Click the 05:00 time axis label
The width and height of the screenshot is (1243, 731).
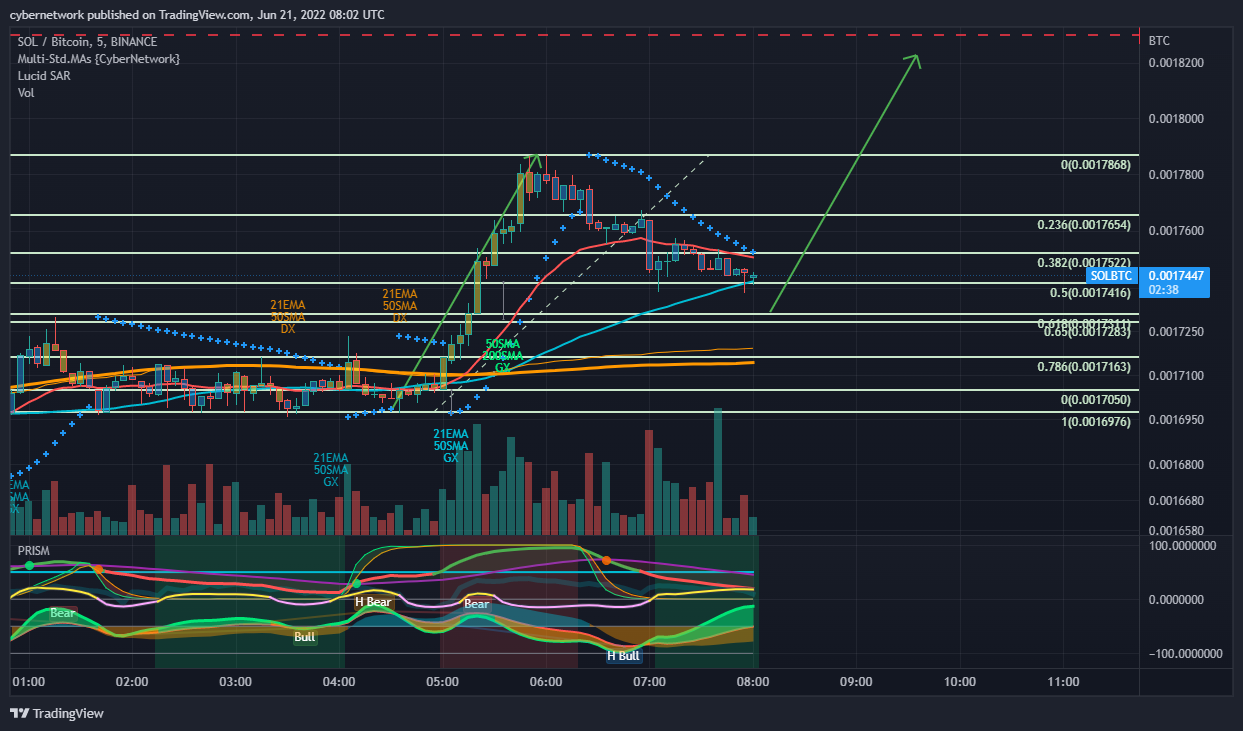tap(443, 682)
